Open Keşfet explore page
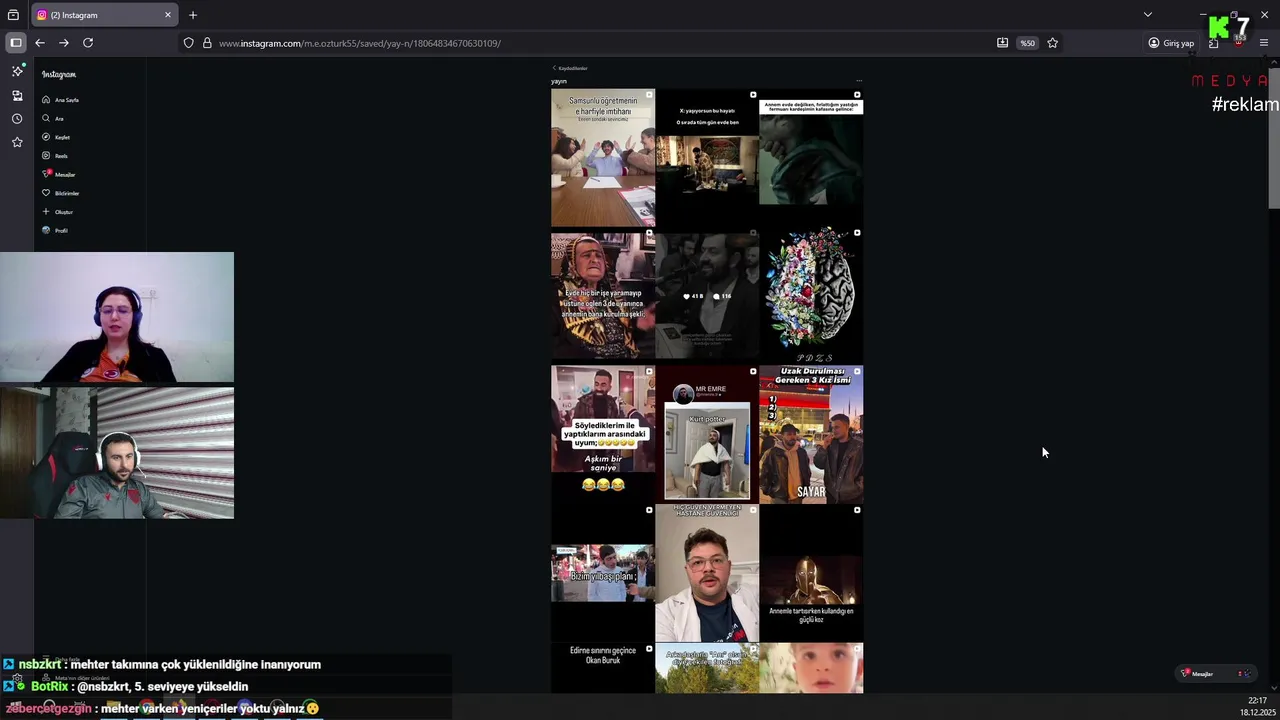 click(56, 137)
